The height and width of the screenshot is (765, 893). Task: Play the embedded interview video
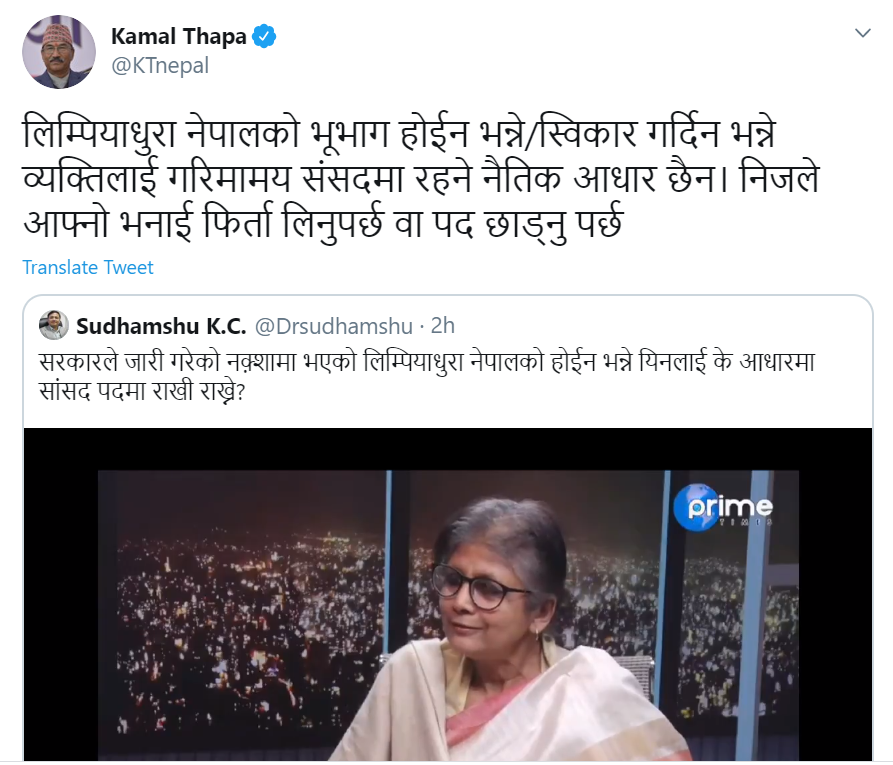point(448,595)
